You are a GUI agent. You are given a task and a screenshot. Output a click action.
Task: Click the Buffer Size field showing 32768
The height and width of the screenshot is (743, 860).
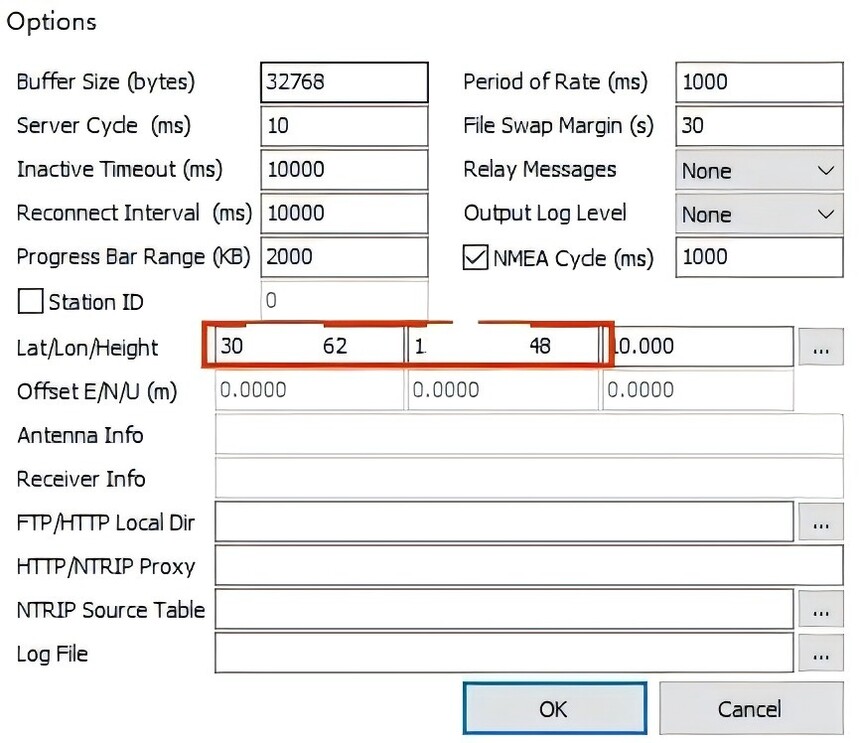(344, 82)
